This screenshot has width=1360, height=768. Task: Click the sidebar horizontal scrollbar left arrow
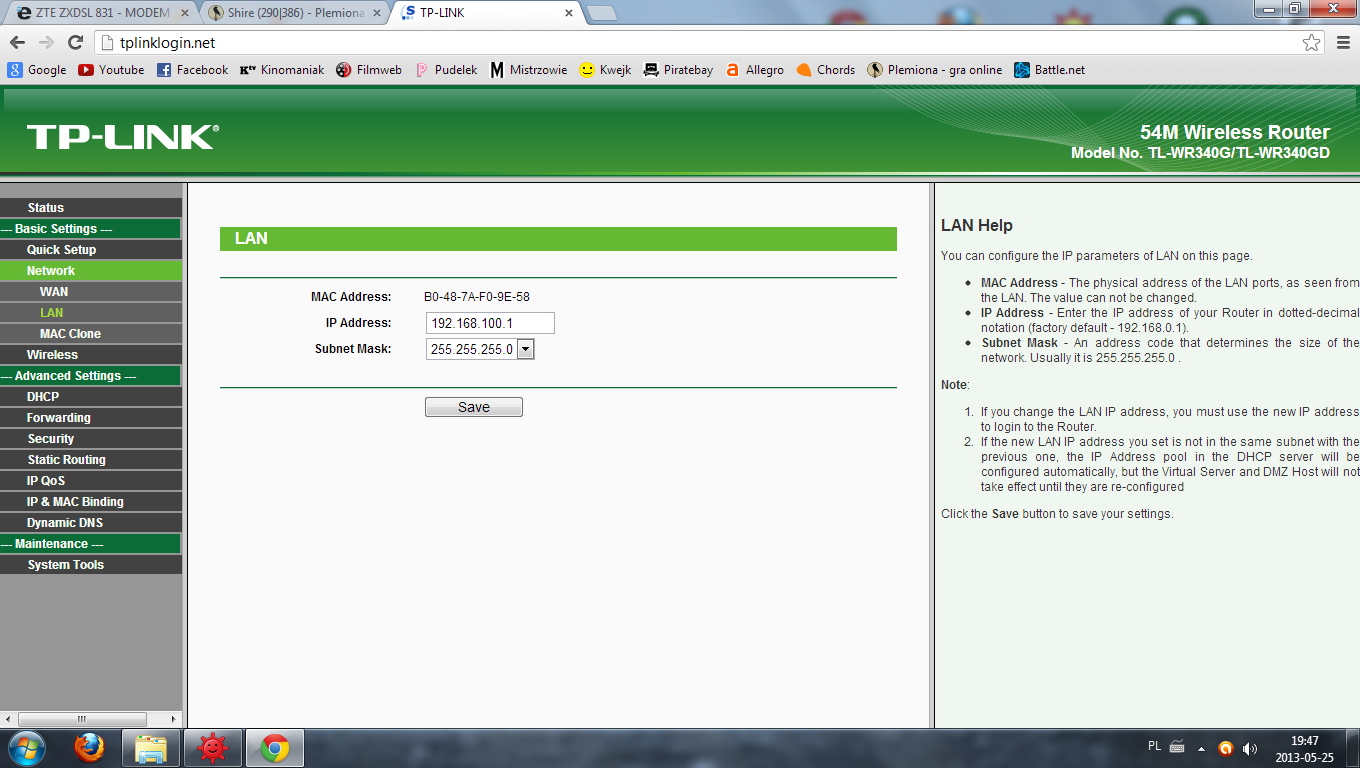[8, 719]
